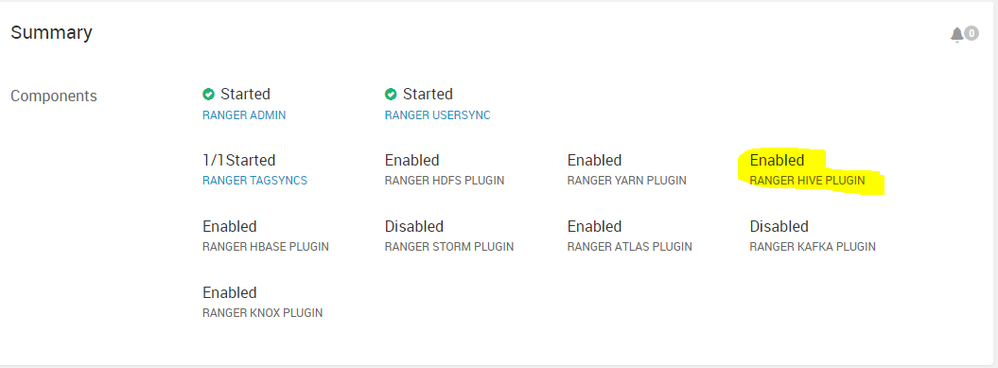
Task: Click the Enabled status above Hive plugin
Action: [777, 160]
